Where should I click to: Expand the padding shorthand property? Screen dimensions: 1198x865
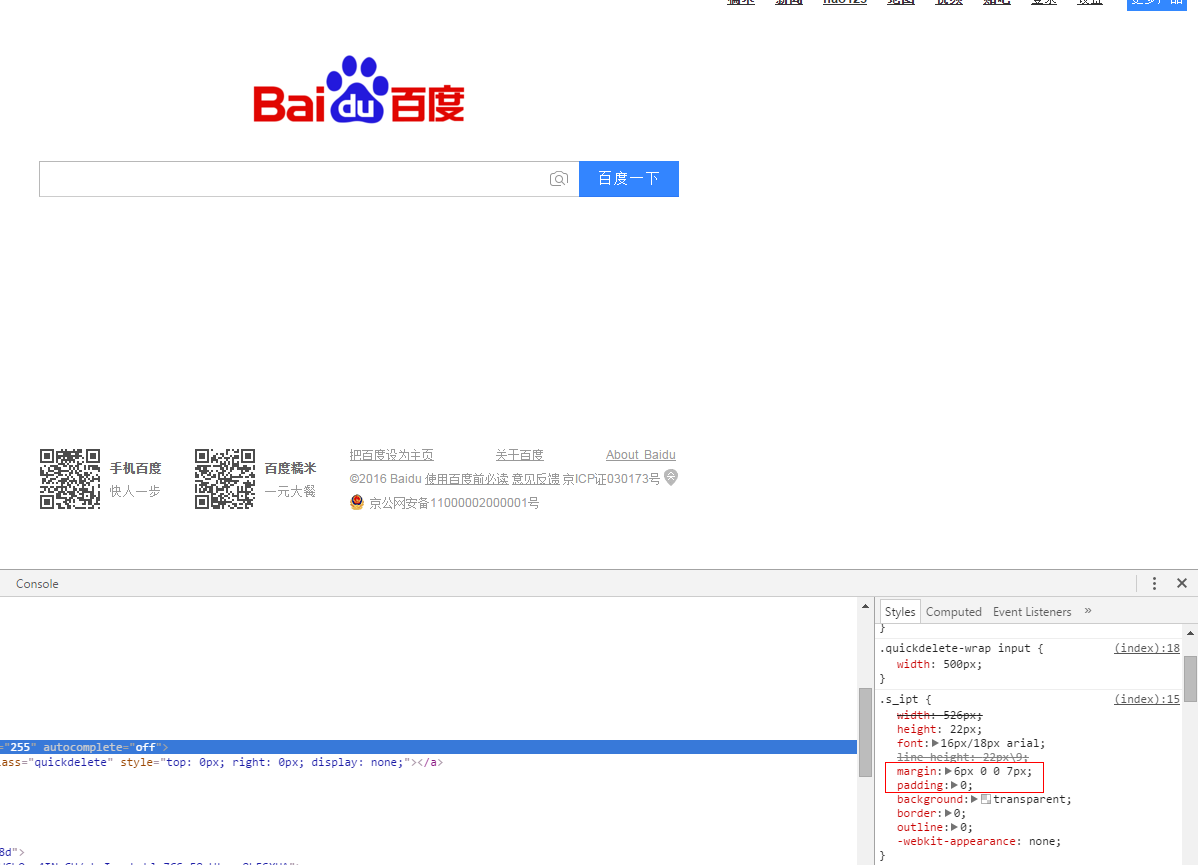coord(954,785)
